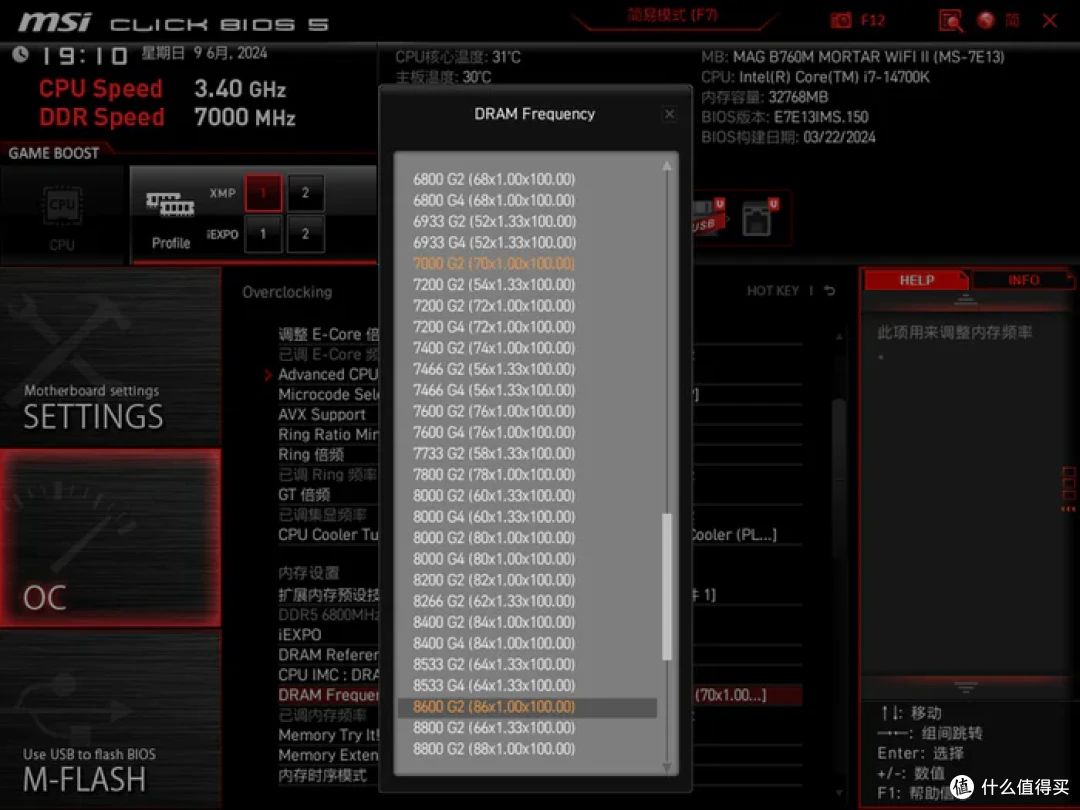Select 8000 G4 (60x1.33x100.00)
Screen dimensions: 1080x810
tap(493, 517)
